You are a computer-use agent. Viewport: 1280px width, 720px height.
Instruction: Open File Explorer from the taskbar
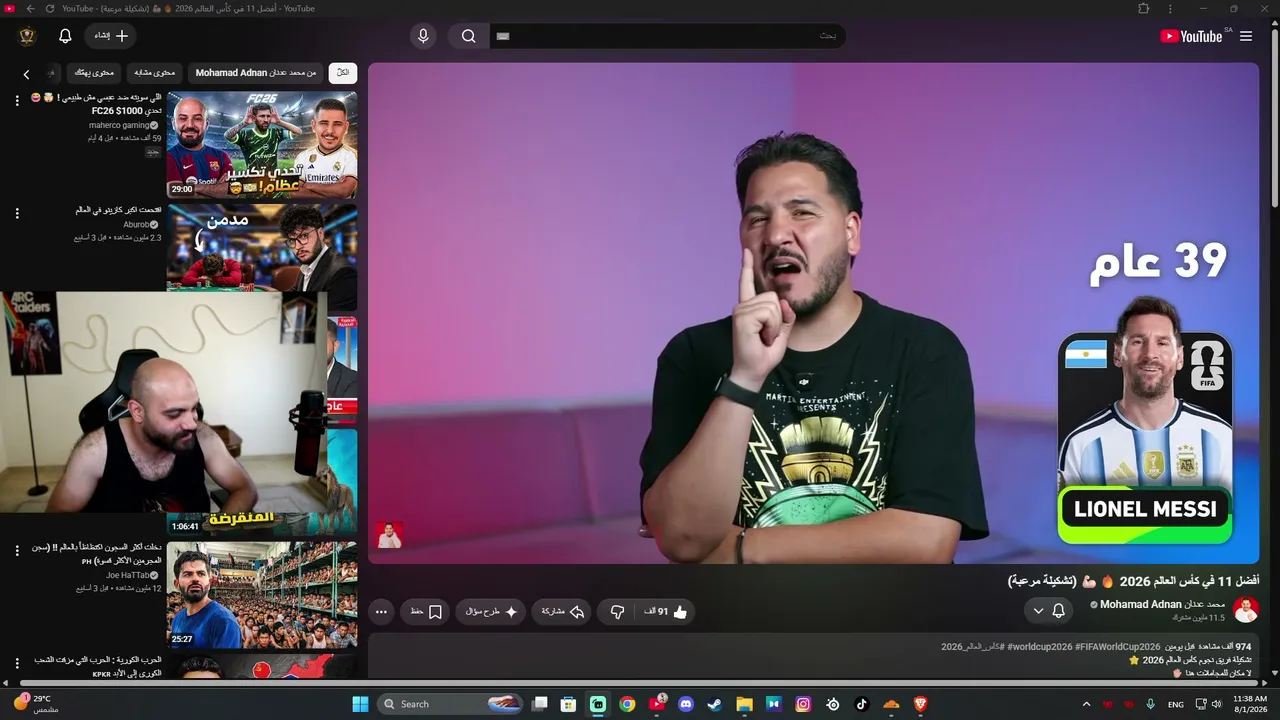coord(744,704)
